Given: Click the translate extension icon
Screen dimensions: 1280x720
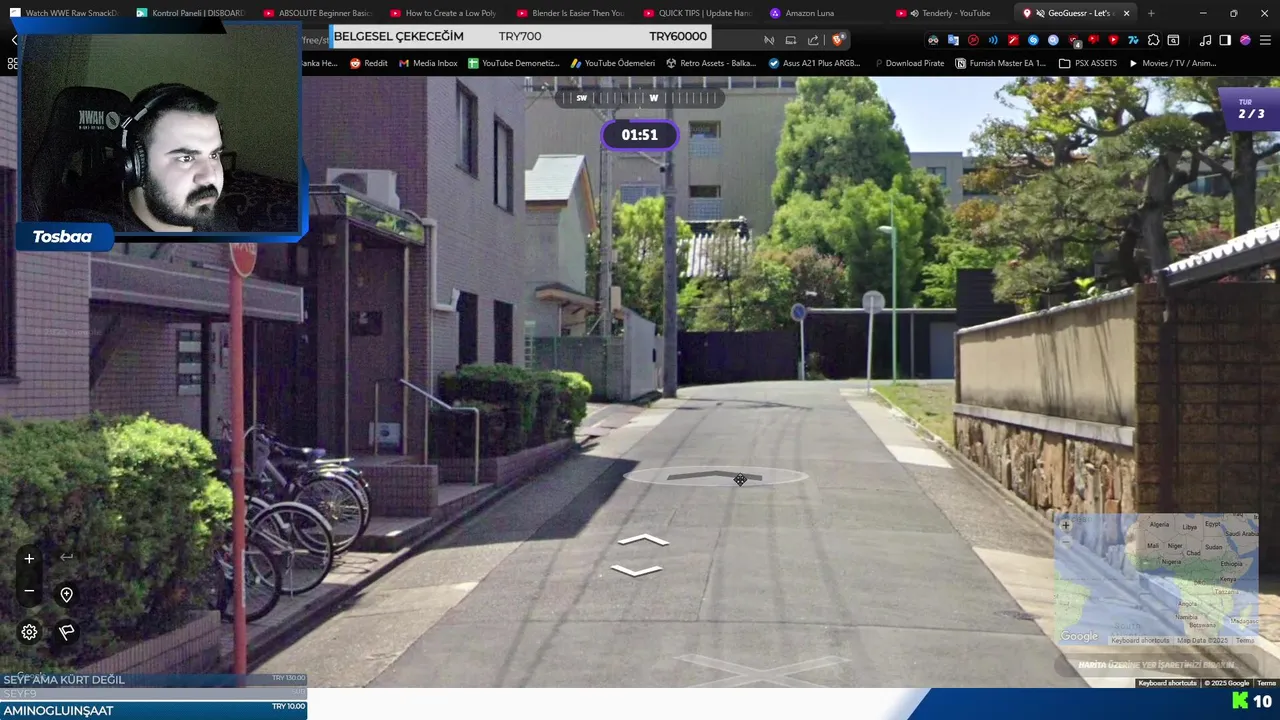Looking at the screenshot, I should click(953, 40).
